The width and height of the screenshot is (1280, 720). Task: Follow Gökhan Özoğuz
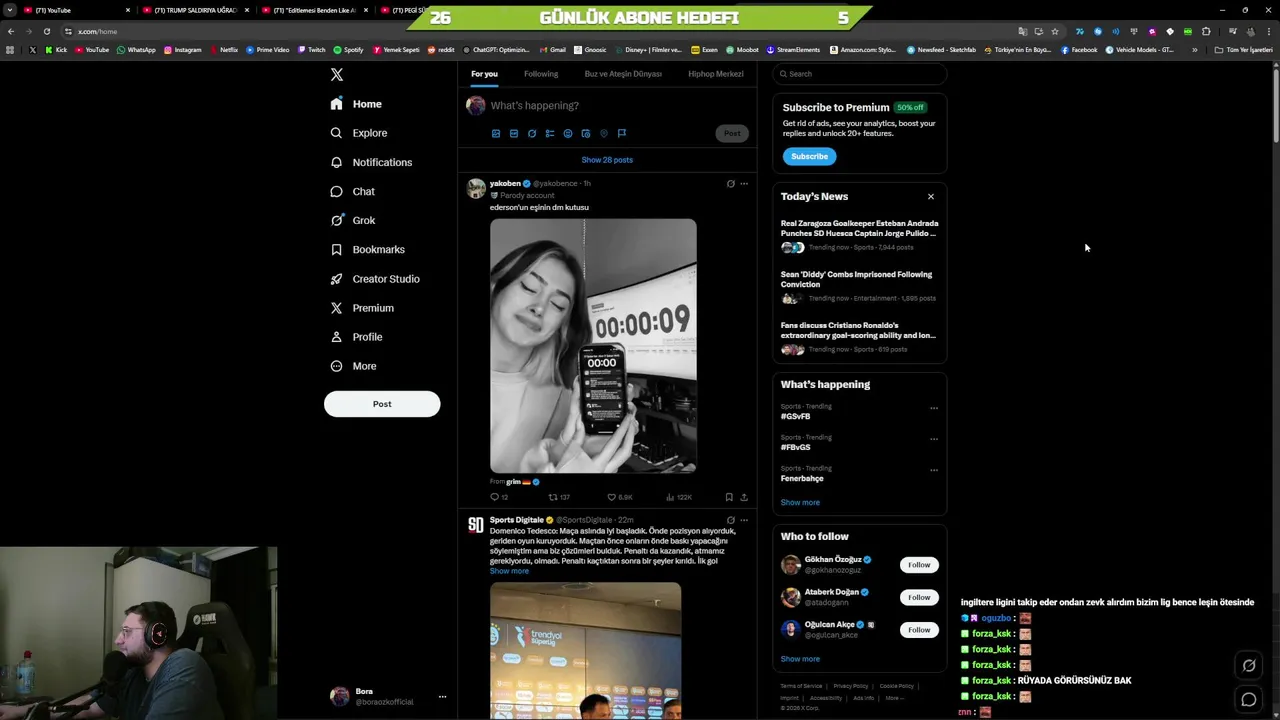tap(919, 565)
